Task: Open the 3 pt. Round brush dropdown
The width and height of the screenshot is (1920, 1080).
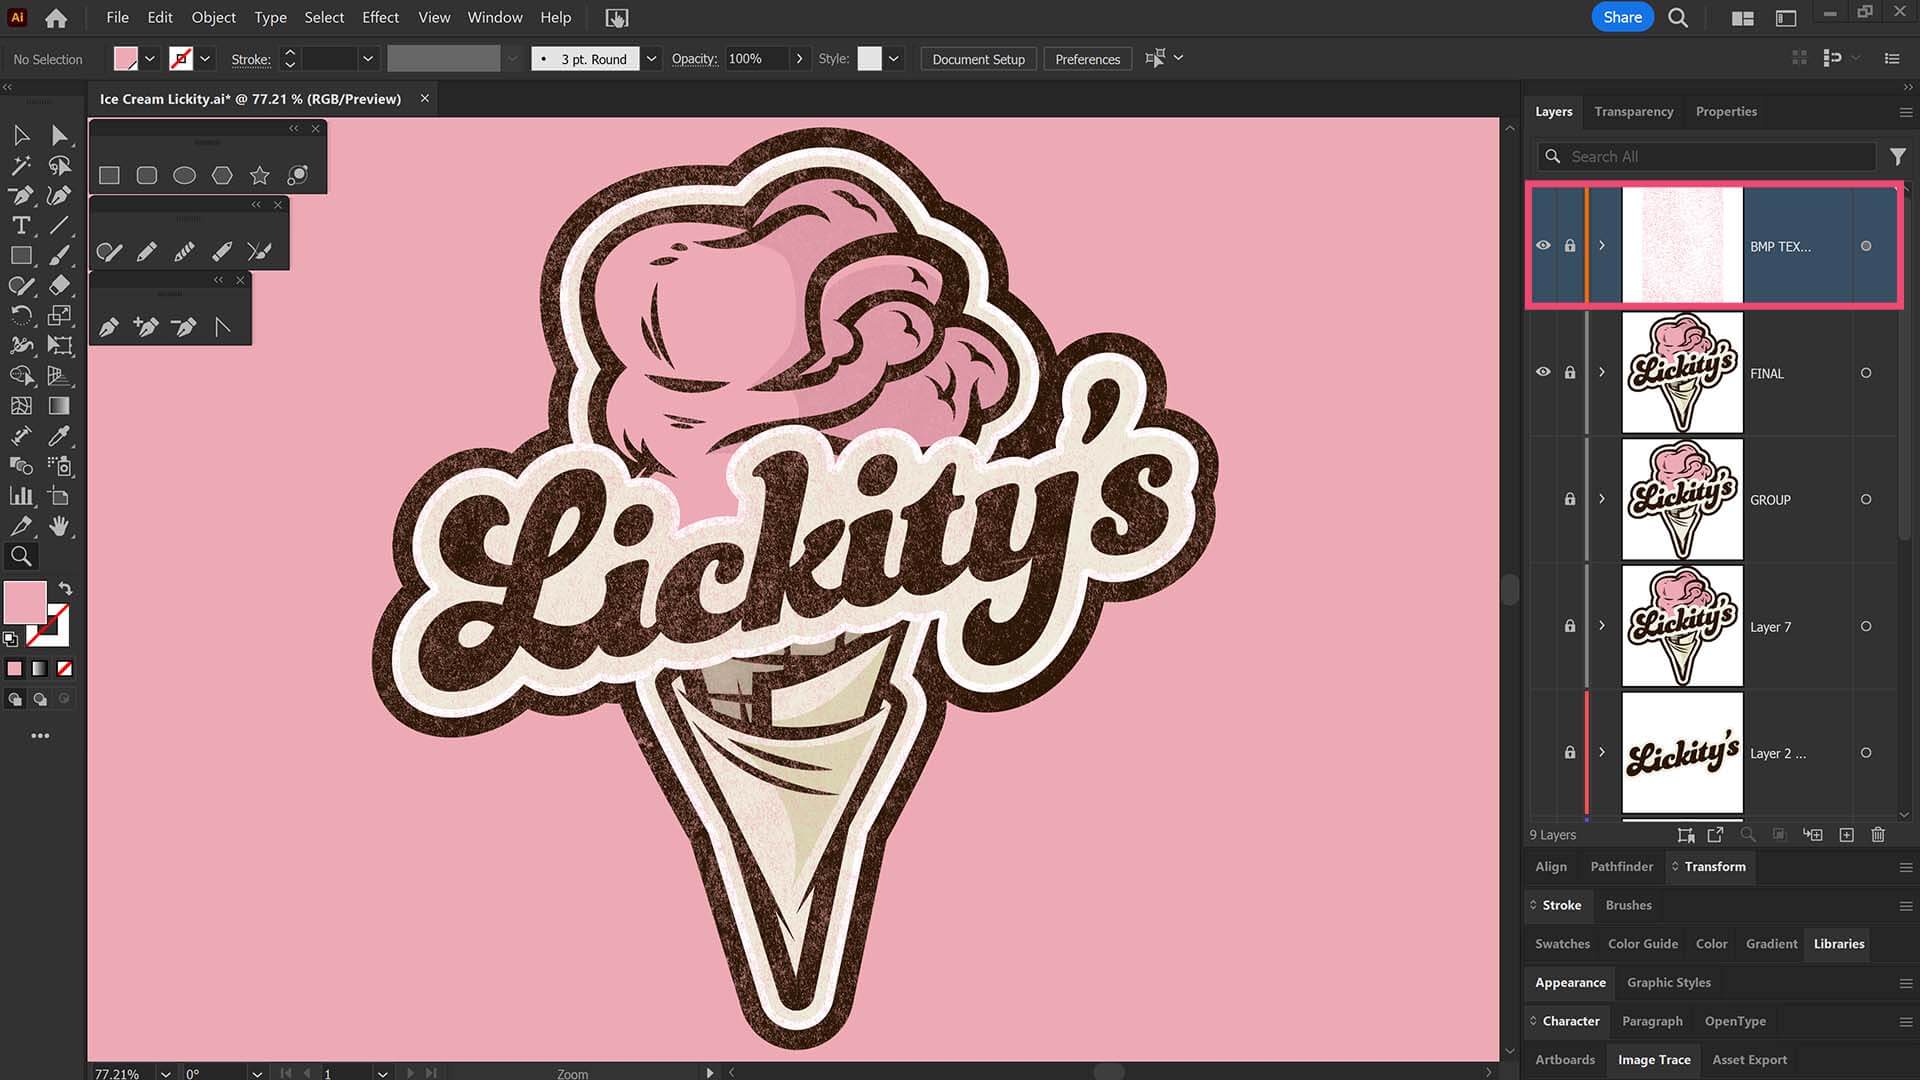Action: pos(651,59)
